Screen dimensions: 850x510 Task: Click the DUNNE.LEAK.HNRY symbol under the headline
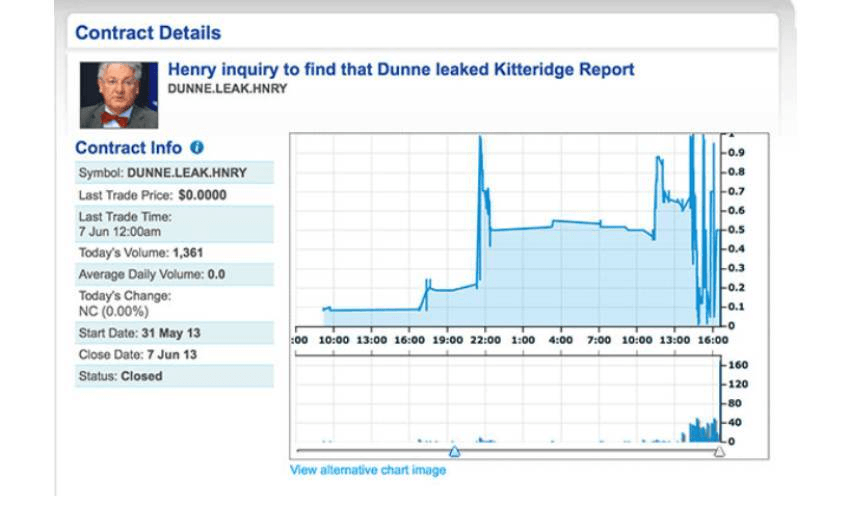click(227, 89)
